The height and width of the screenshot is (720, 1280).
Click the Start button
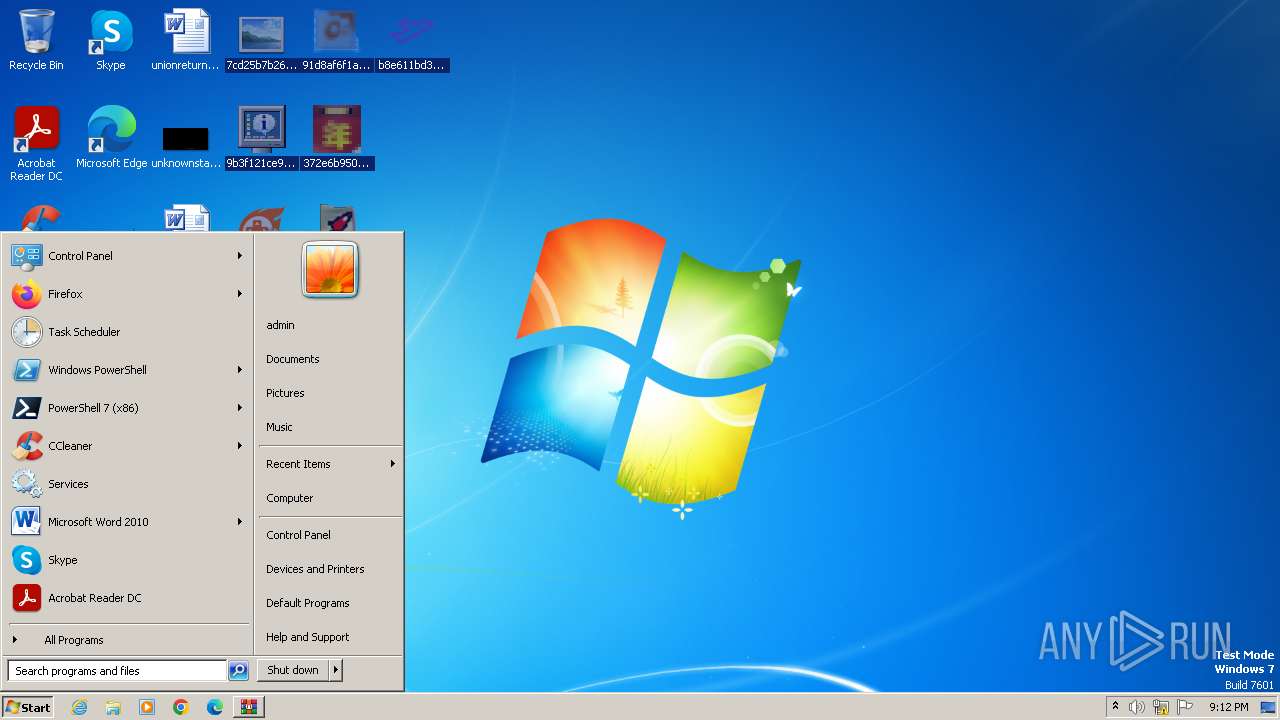[28, 707]
